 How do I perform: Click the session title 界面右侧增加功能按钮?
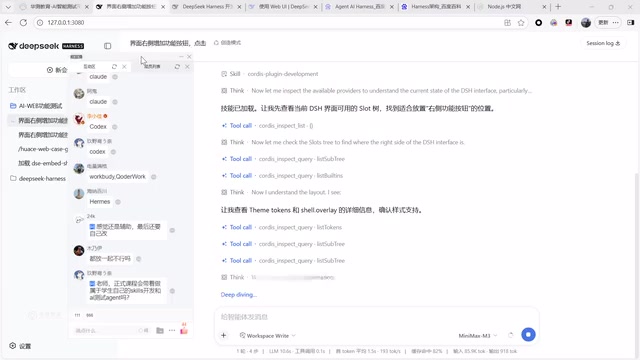tap(168, 43)
